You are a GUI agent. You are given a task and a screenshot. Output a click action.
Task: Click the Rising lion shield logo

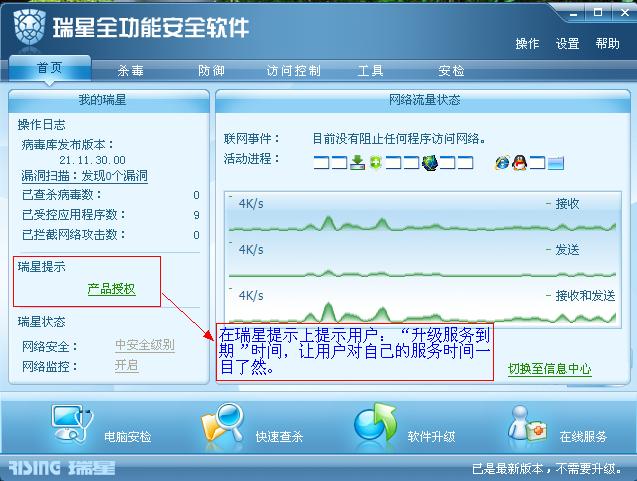pos(29,27)
